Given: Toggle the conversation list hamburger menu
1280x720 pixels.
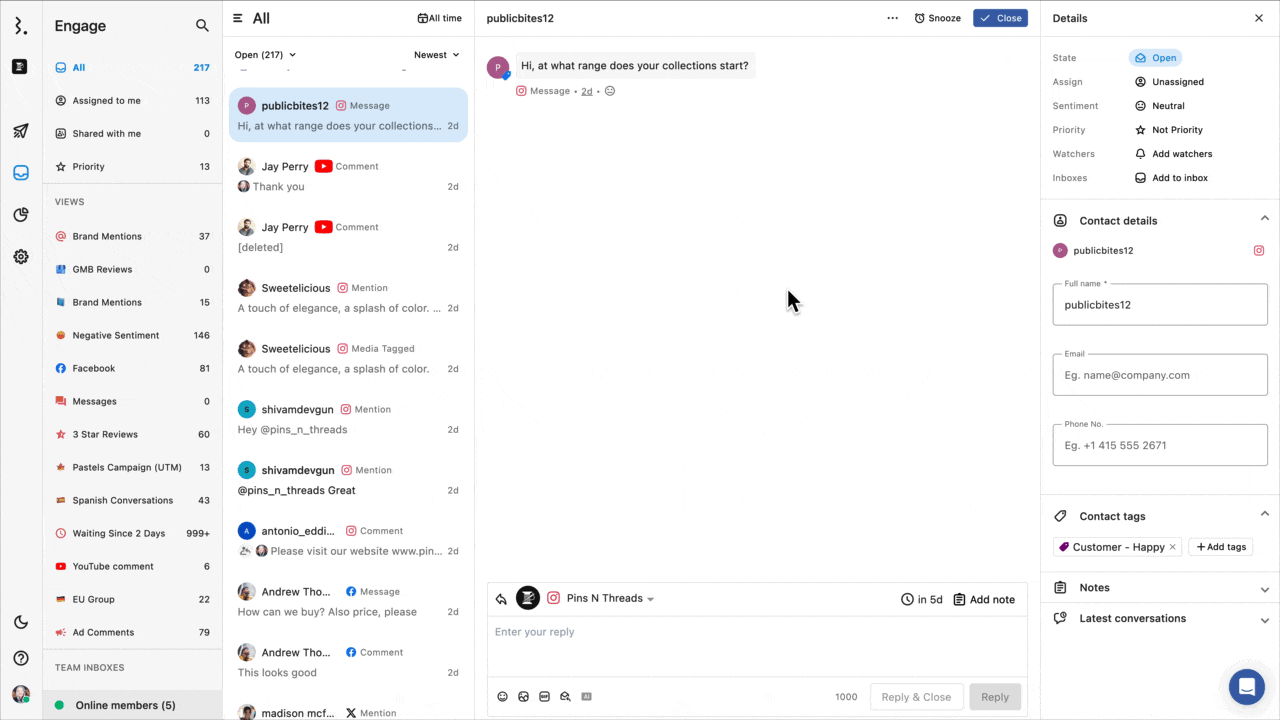Looking at the screenshot, I should pyautogui.click(x=238, y=18).
